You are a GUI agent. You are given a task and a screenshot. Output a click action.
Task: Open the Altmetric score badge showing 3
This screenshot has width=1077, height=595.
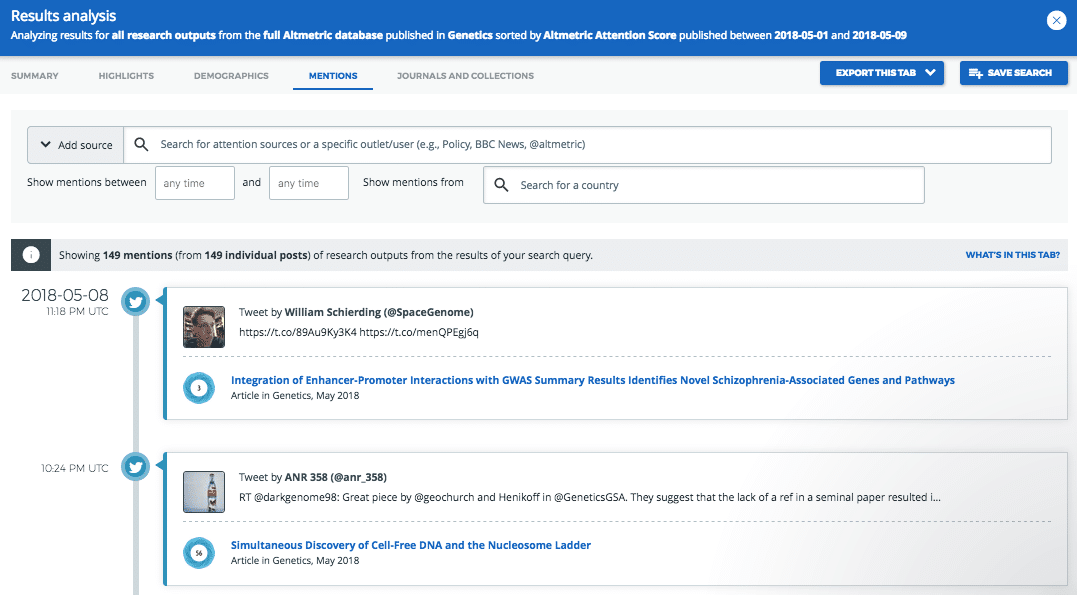pos(199,388)
